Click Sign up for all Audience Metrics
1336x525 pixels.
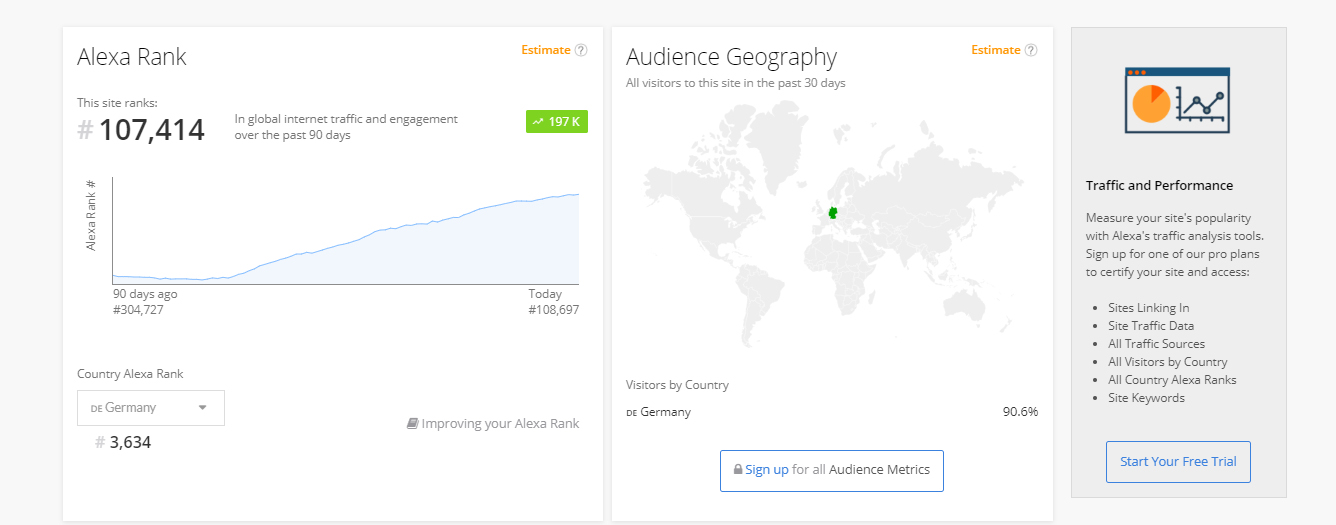pyautogui.click(x=832, y=471)
